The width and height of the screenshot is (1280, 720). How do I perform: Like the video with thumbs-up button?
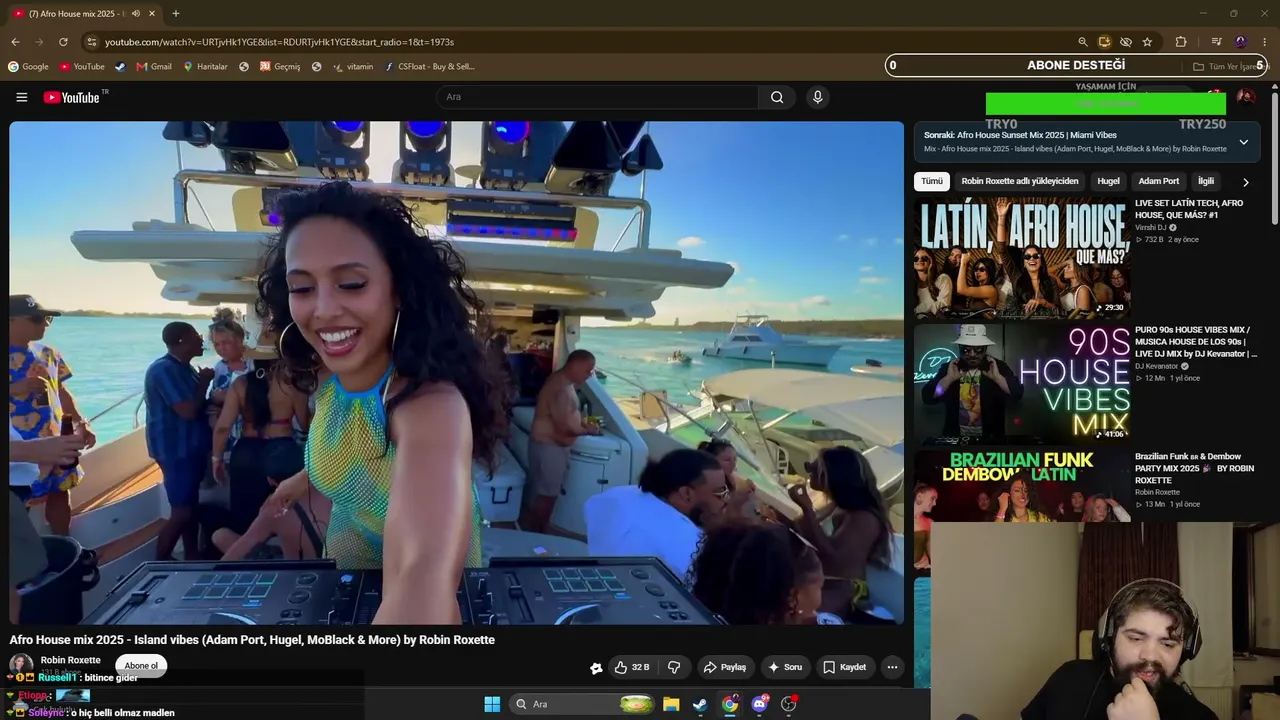point(632,667)
